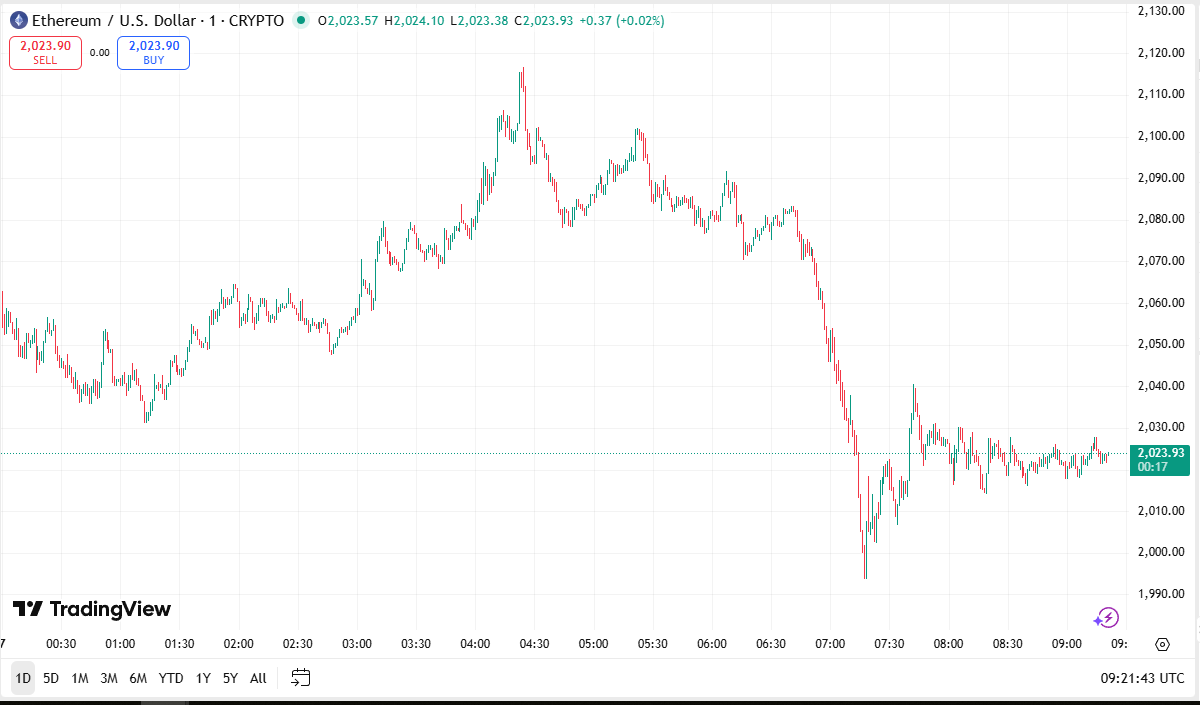Select the 1M range option
Image resolution: width=1200 pixels, height=705 pixels.
(x=80, y=678)
